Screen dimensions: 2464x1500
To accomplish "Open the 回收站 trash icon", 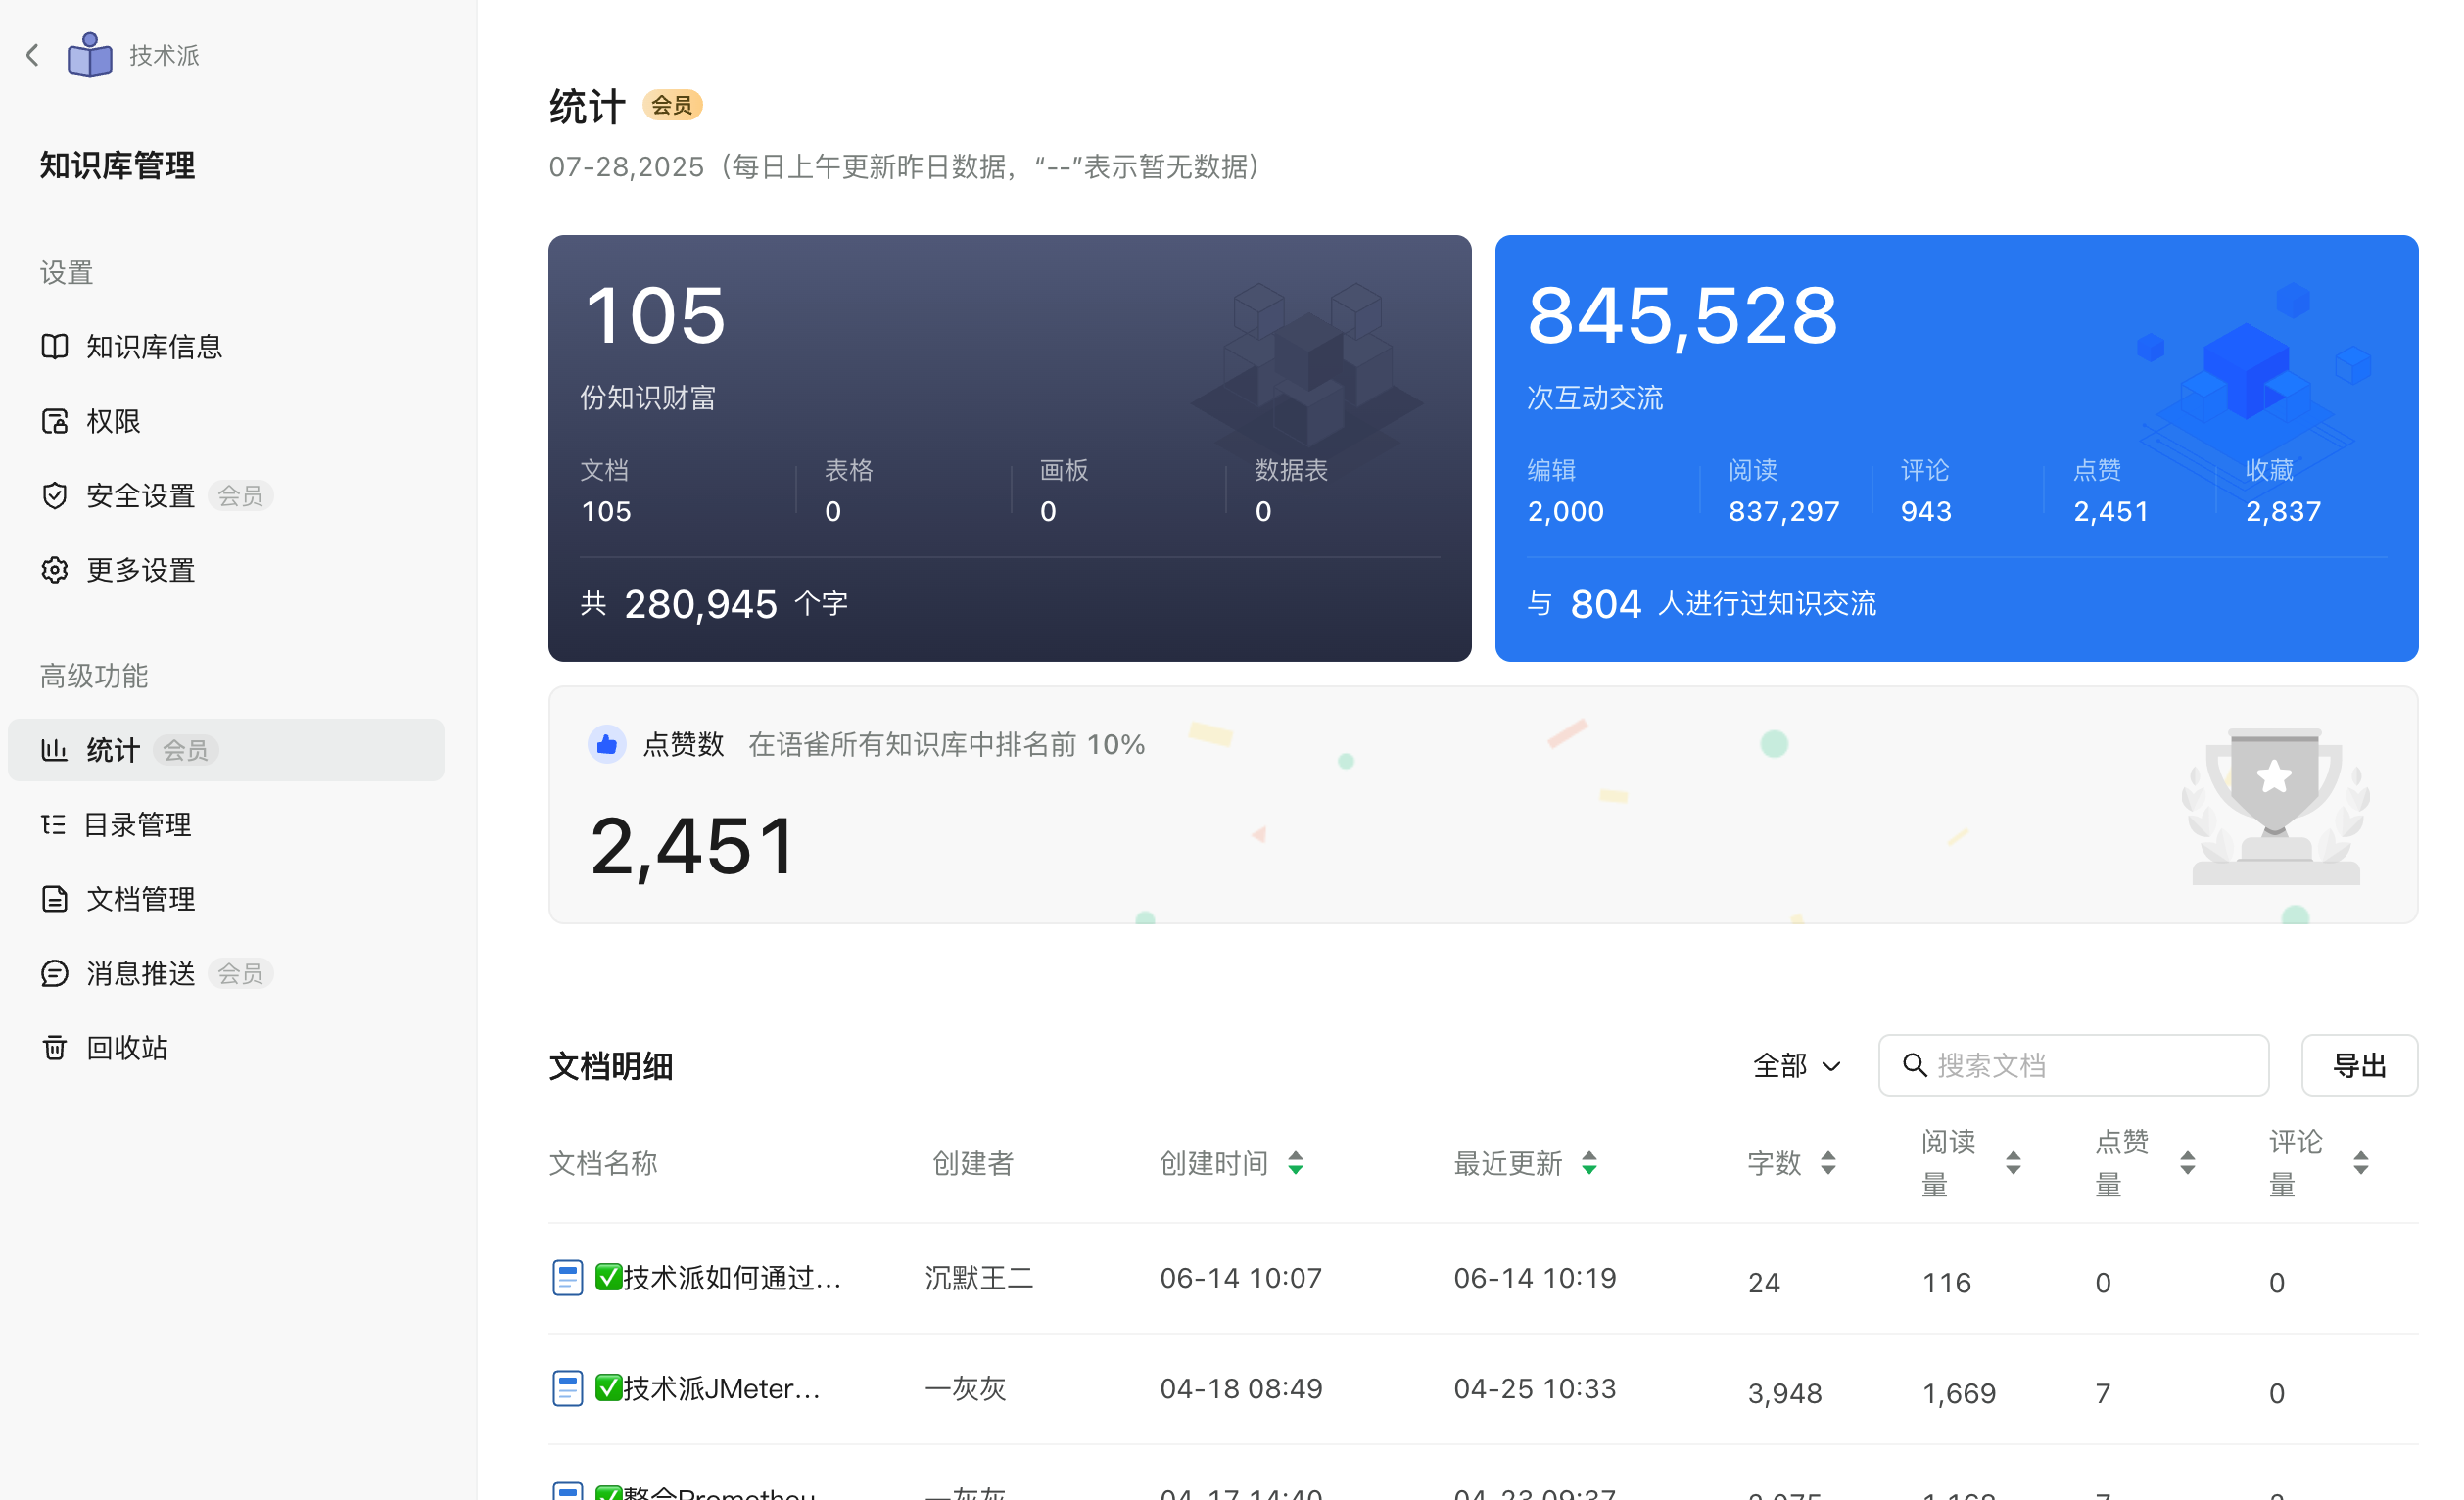I will [55, 1047].
